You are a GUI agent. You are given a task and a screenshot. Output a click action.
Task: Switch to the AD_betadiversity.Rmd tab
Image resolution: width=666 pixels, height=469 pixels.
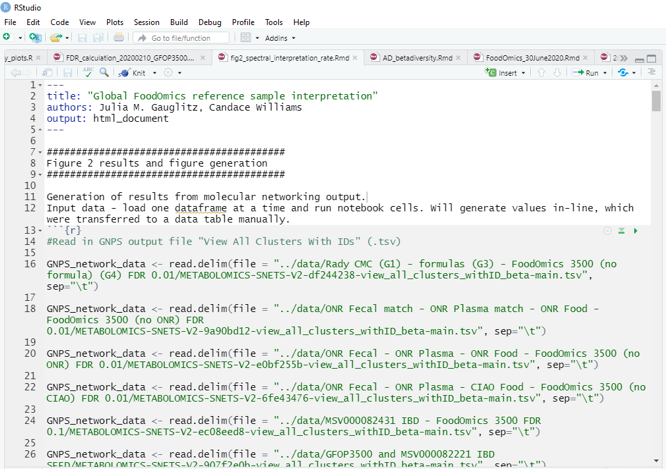coord(417,58)
